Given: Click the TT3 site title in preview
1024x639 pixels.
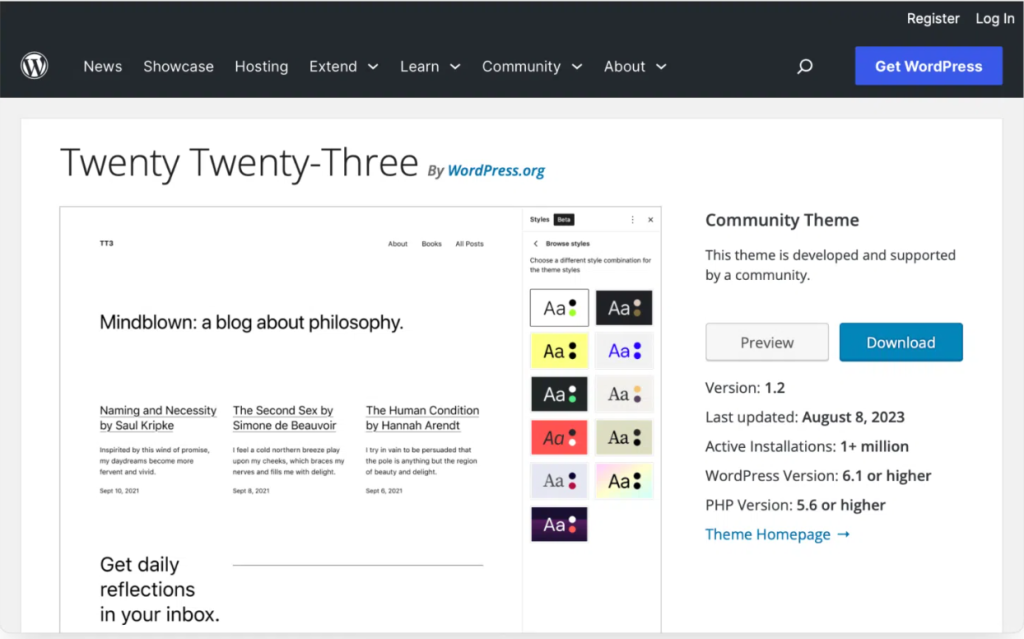Looking at the screenshot, I should [106, 243].
